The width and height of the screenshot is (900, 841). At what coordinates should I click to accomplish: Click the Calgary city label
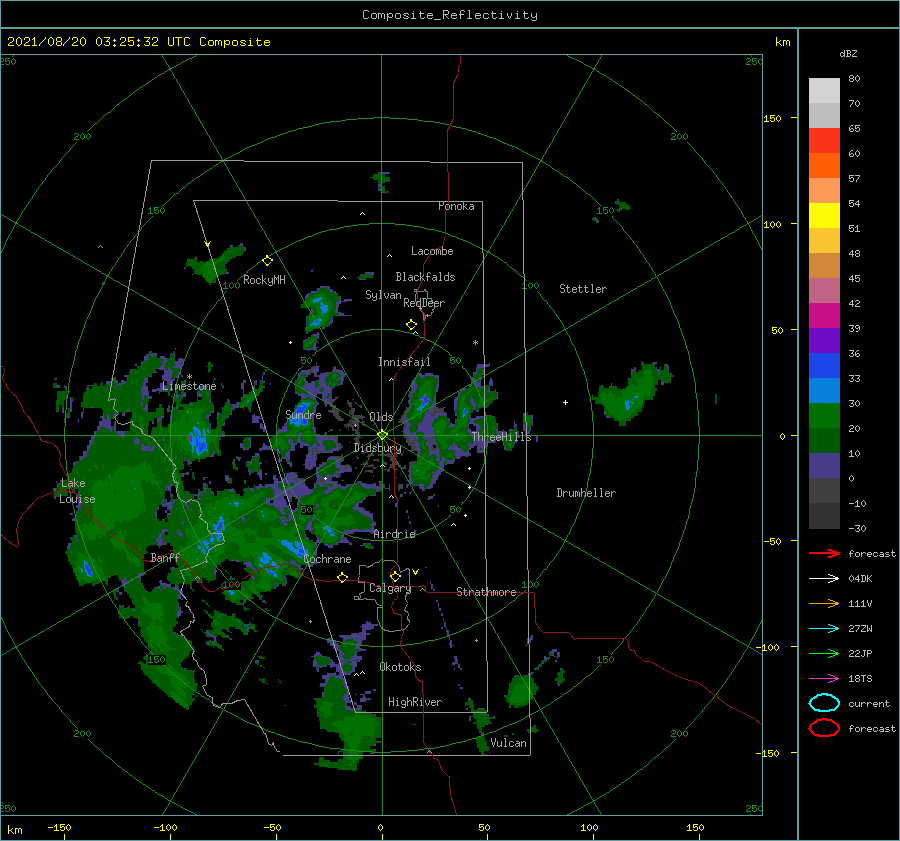pyautogui.click(x=390, y=588)
